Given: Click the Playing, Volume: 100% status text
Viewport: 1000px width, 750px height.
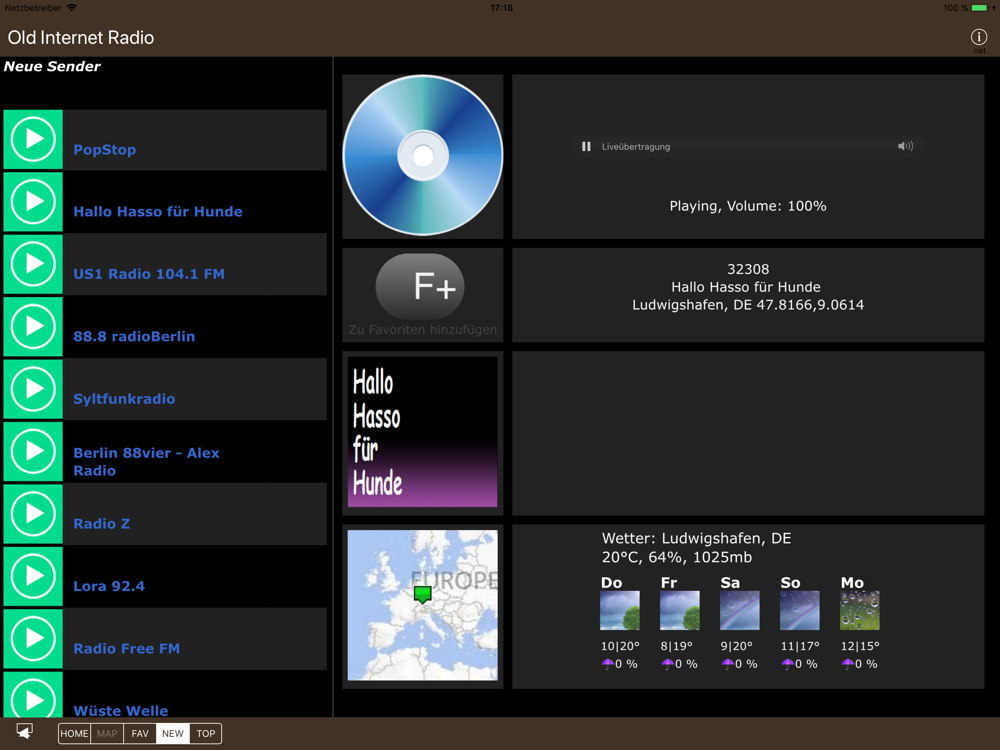Looking at the screenshot, I should (x=748, y=206).
